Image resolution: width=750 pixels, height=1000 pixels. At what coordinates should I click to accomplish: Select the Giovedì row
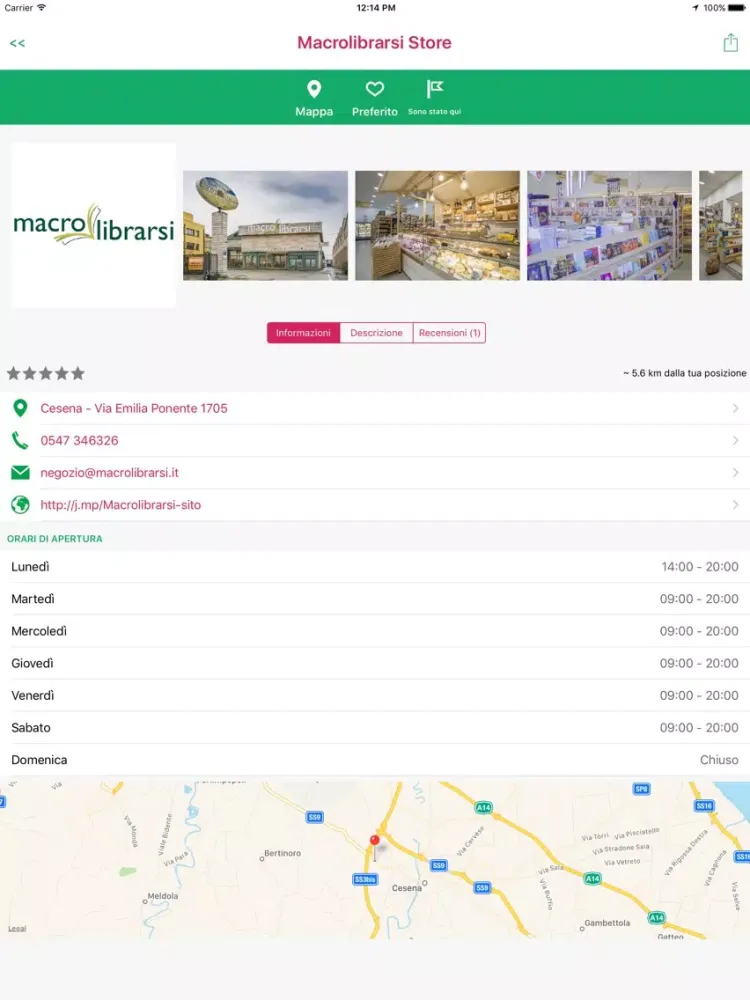[375, 663]
